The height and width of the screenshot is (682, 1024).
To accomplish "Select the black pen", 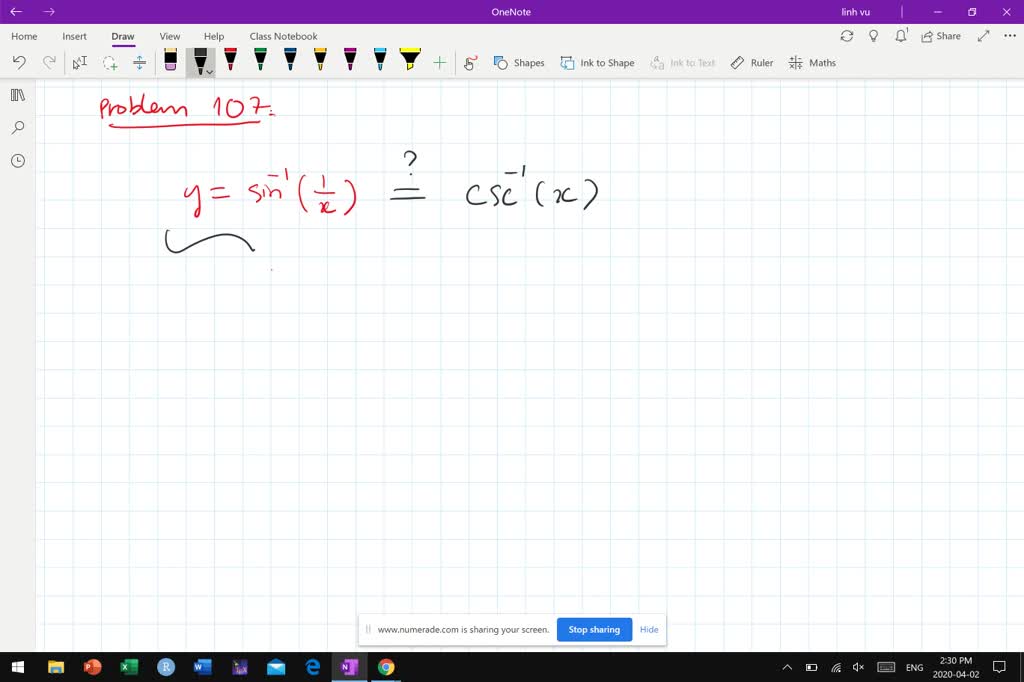I will (200, 58).
